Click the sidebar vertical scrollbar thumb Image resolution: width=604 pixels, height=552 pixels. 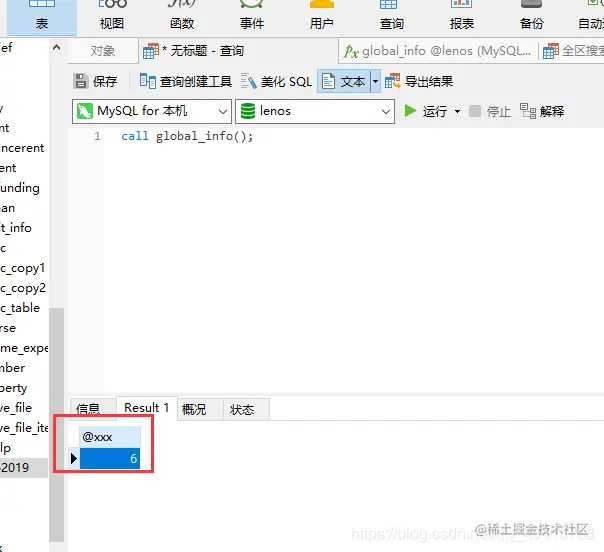point(56,424)
